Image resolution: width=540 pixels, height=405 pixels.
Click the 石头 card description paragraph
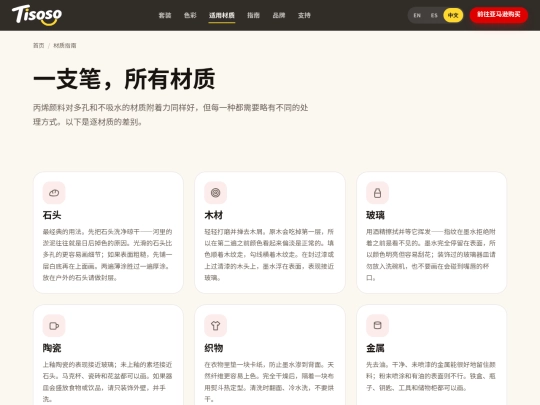click(107, 255)
